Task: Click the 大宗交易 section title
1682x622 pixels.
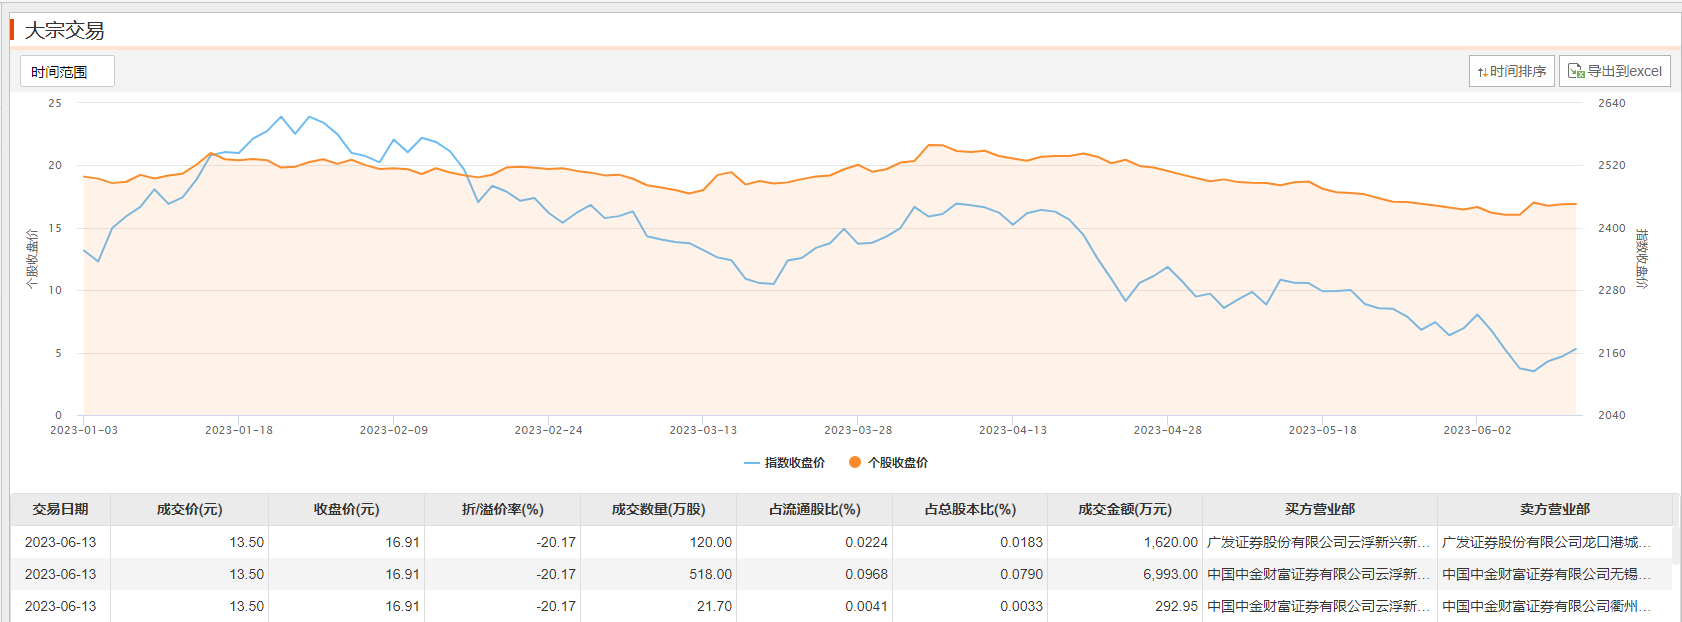Action: tap(64, 31)
